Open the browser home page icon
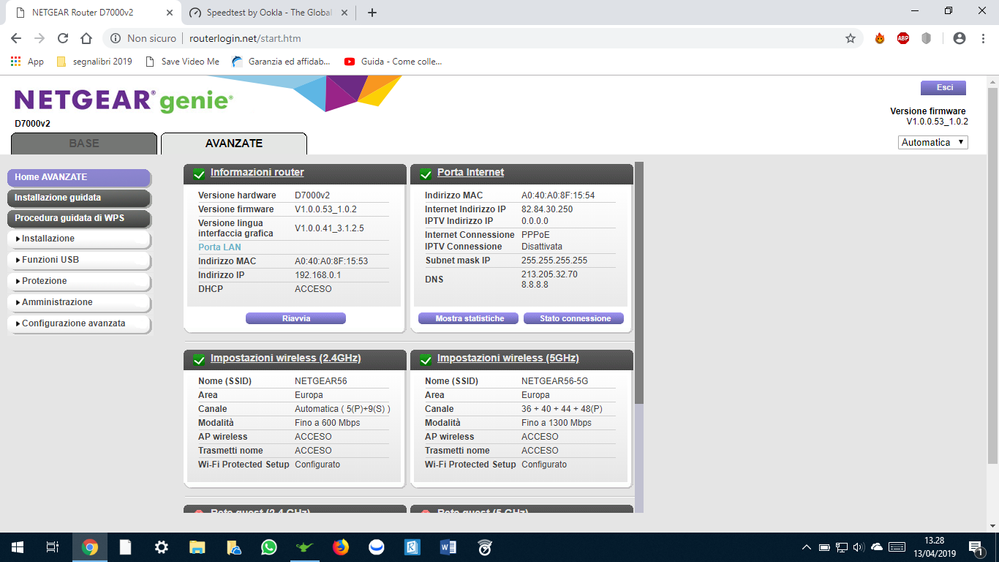 click(x=86, y=38)
